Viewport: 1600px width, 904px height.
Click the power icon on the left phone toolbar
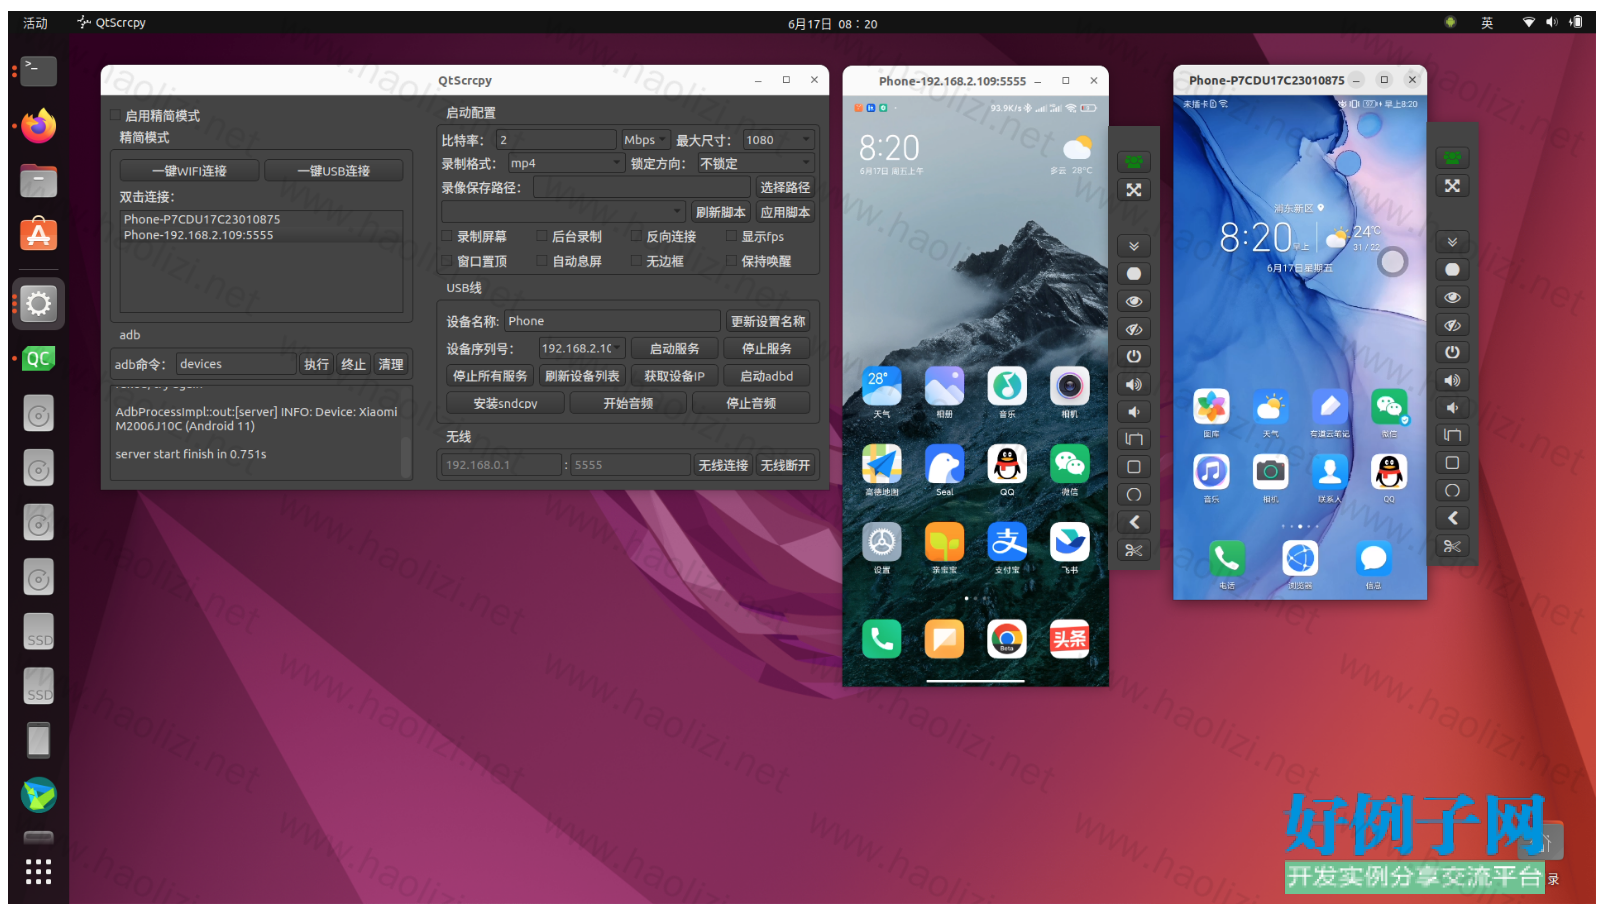tap(1133, 356)
